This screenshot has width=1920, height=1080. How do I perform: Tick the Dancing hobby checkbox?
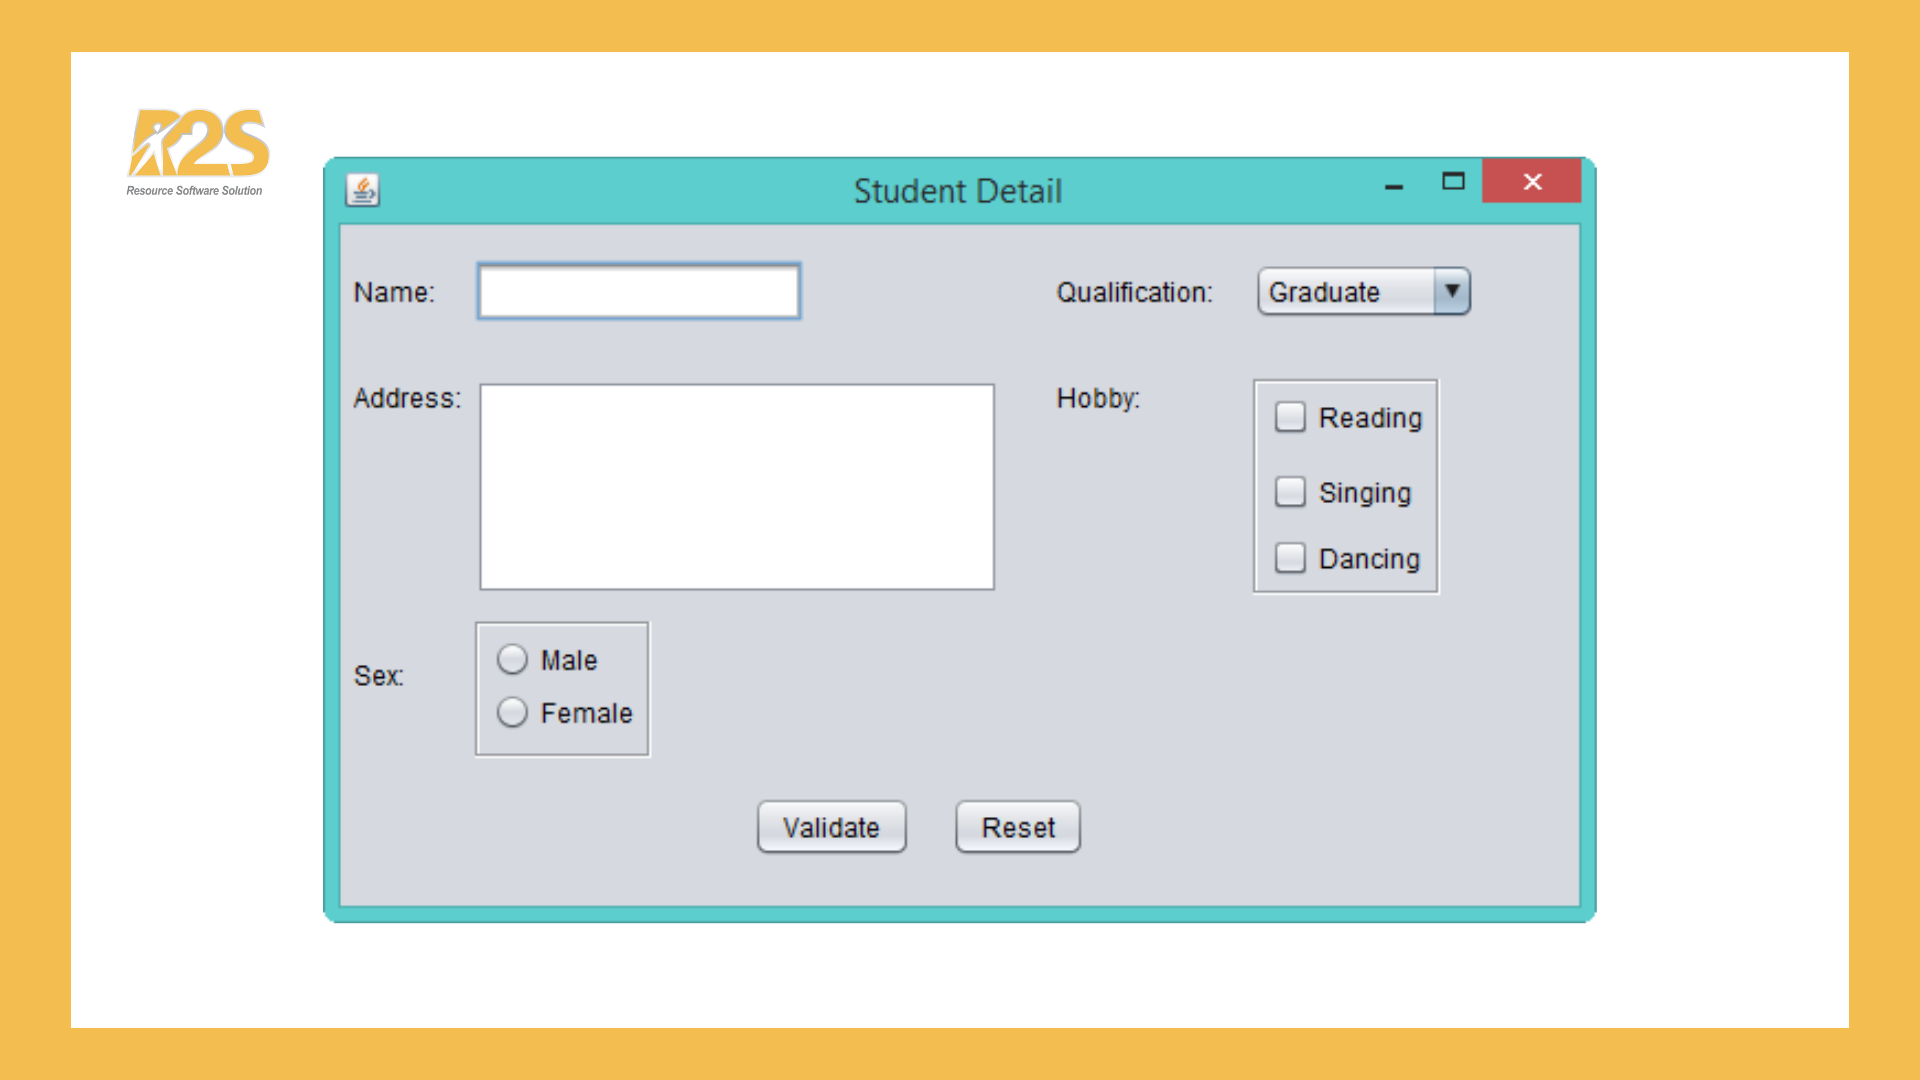click(x=1290, y=558)
